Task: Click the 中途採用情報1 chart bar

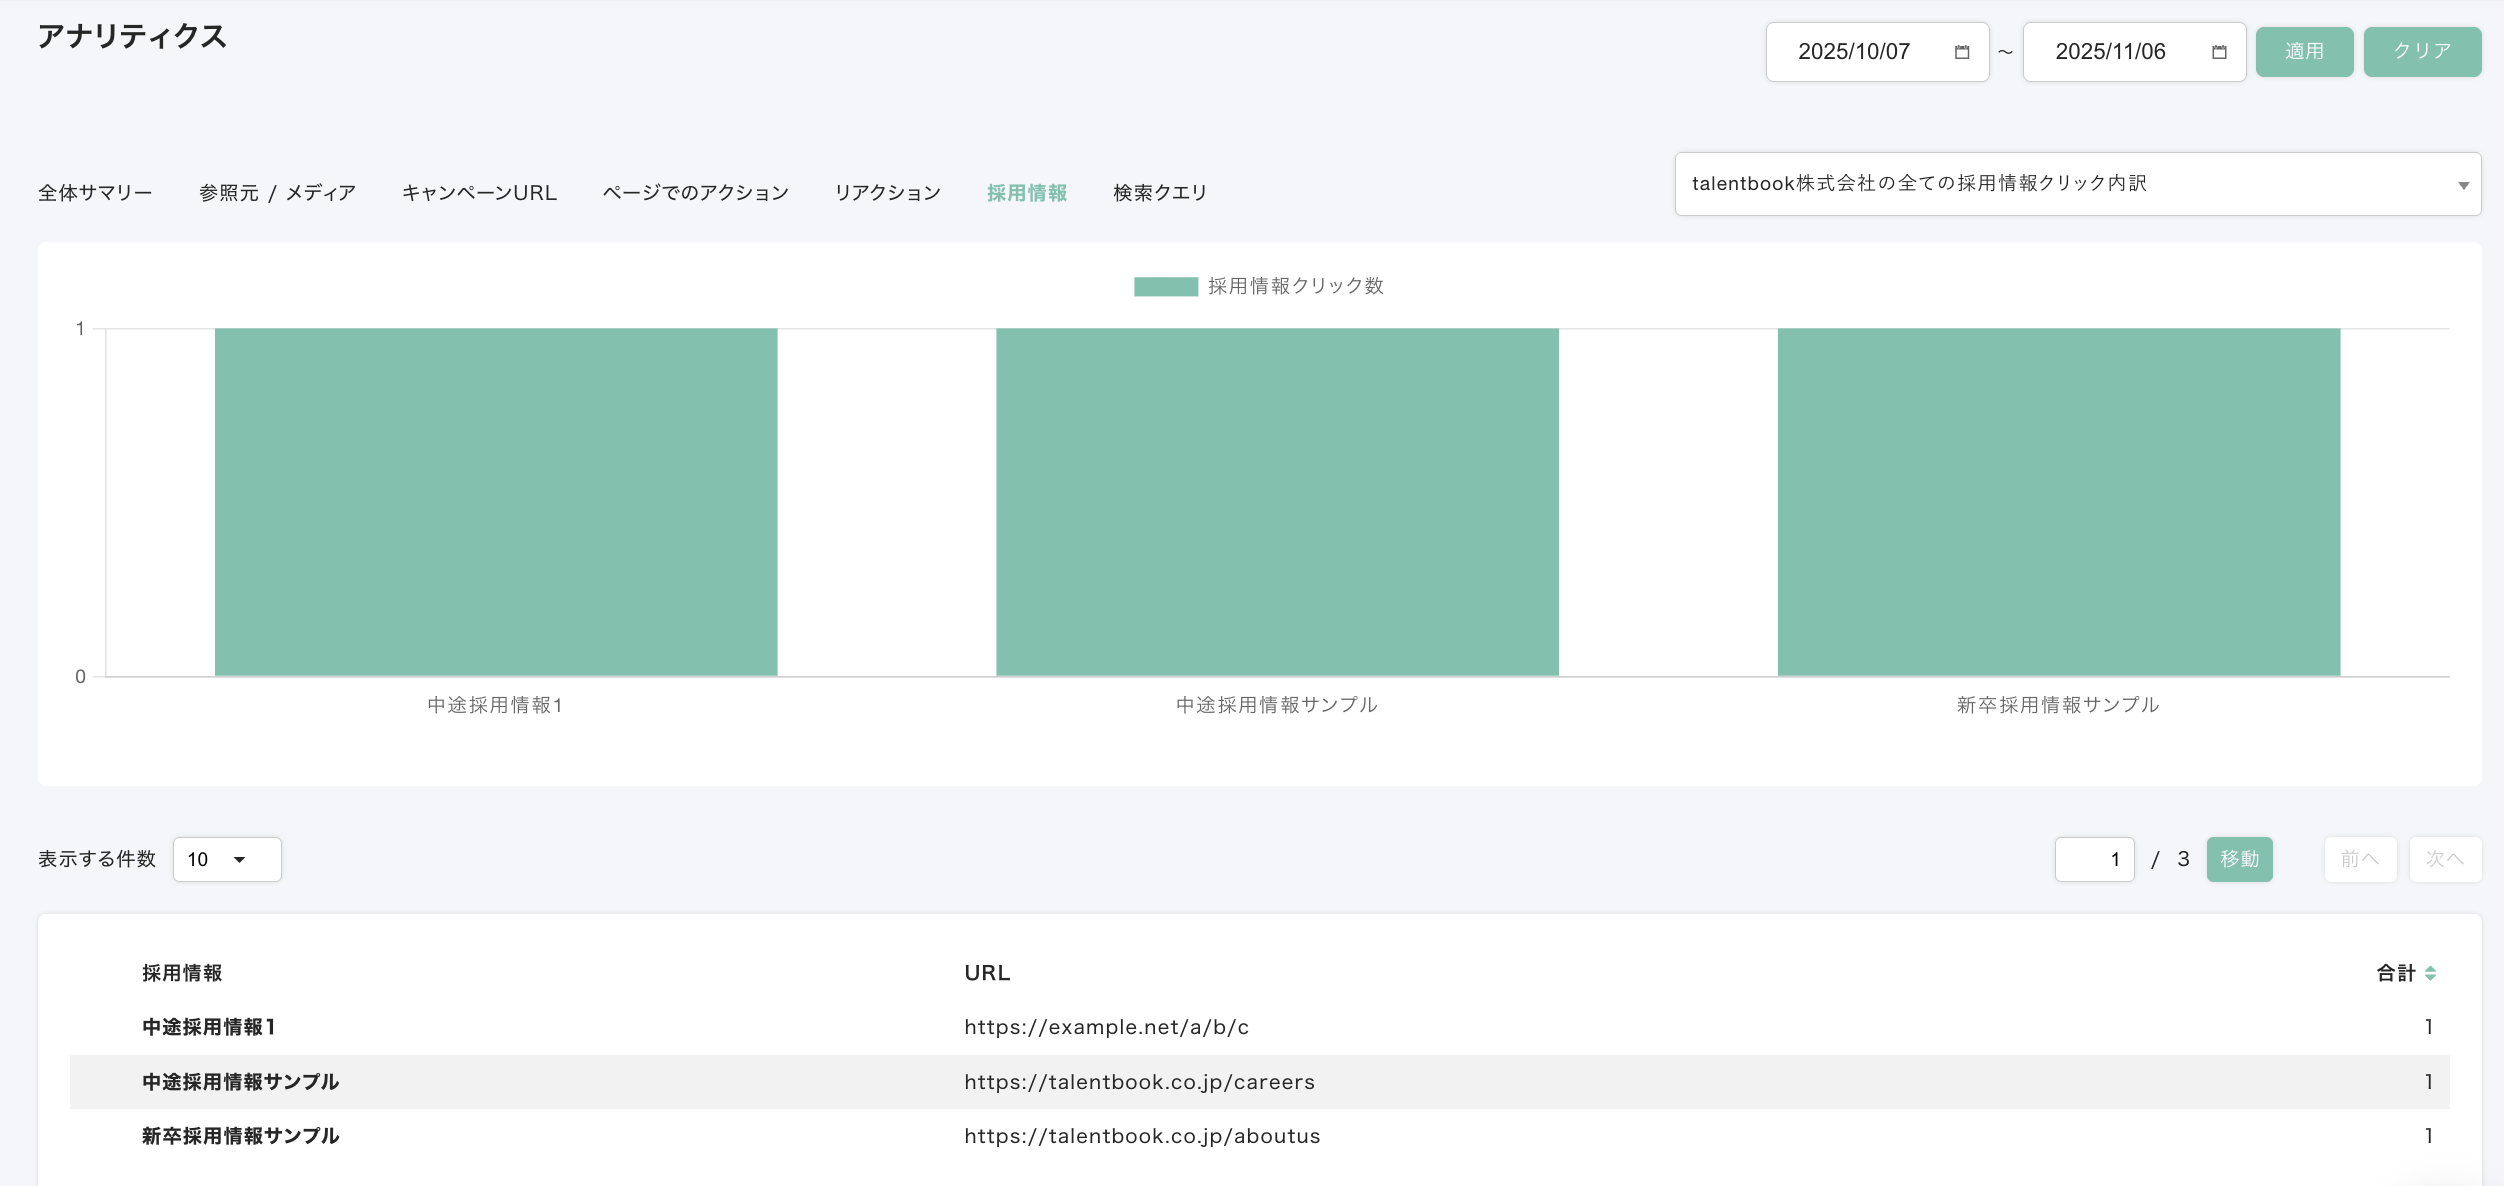Action: [x=496, y=502]
